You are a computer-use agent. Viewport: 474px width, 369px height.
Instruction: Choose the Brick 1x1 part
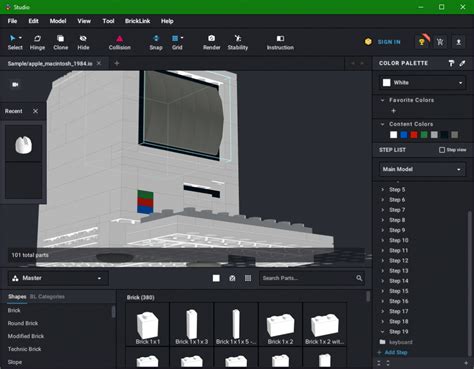coord(148,325)
